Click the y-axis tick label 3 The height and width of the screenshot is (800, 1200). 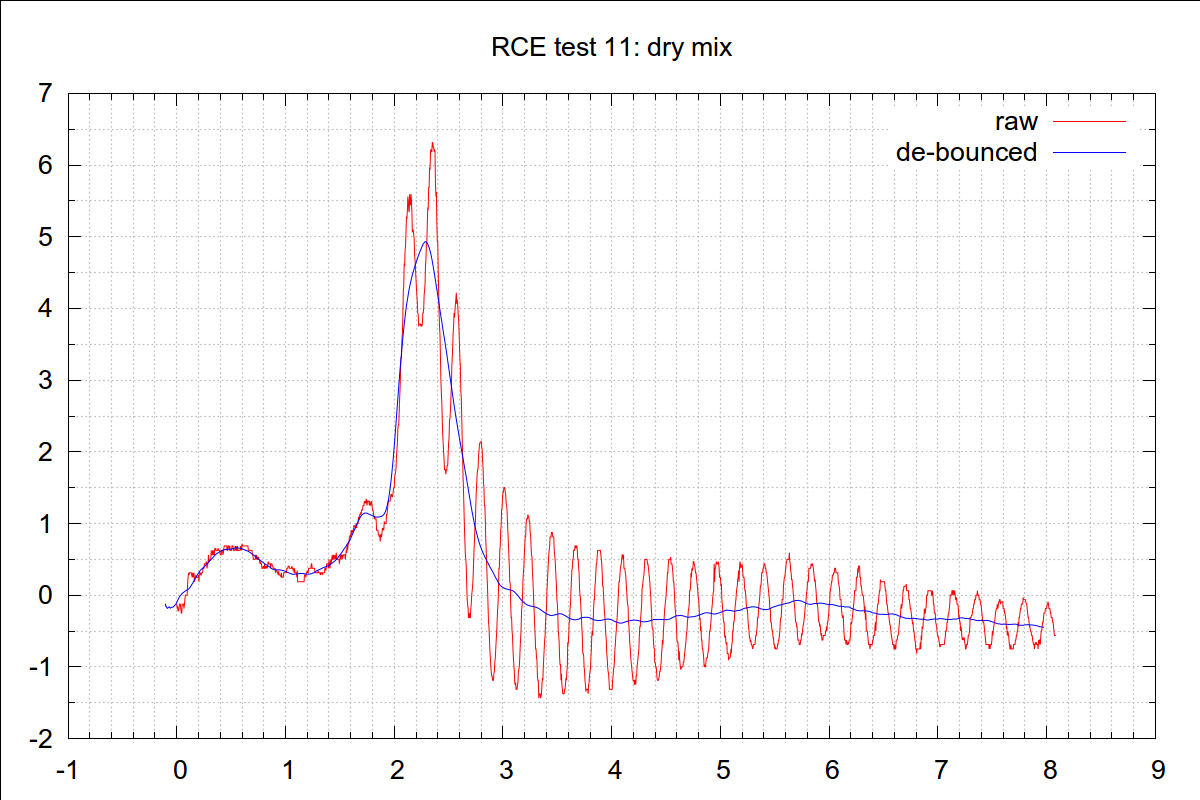tap(43, 381)
